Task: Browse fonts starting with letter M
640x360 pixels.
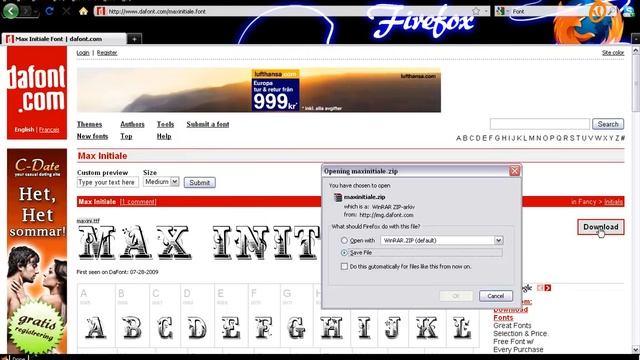Action: (531, 138)
